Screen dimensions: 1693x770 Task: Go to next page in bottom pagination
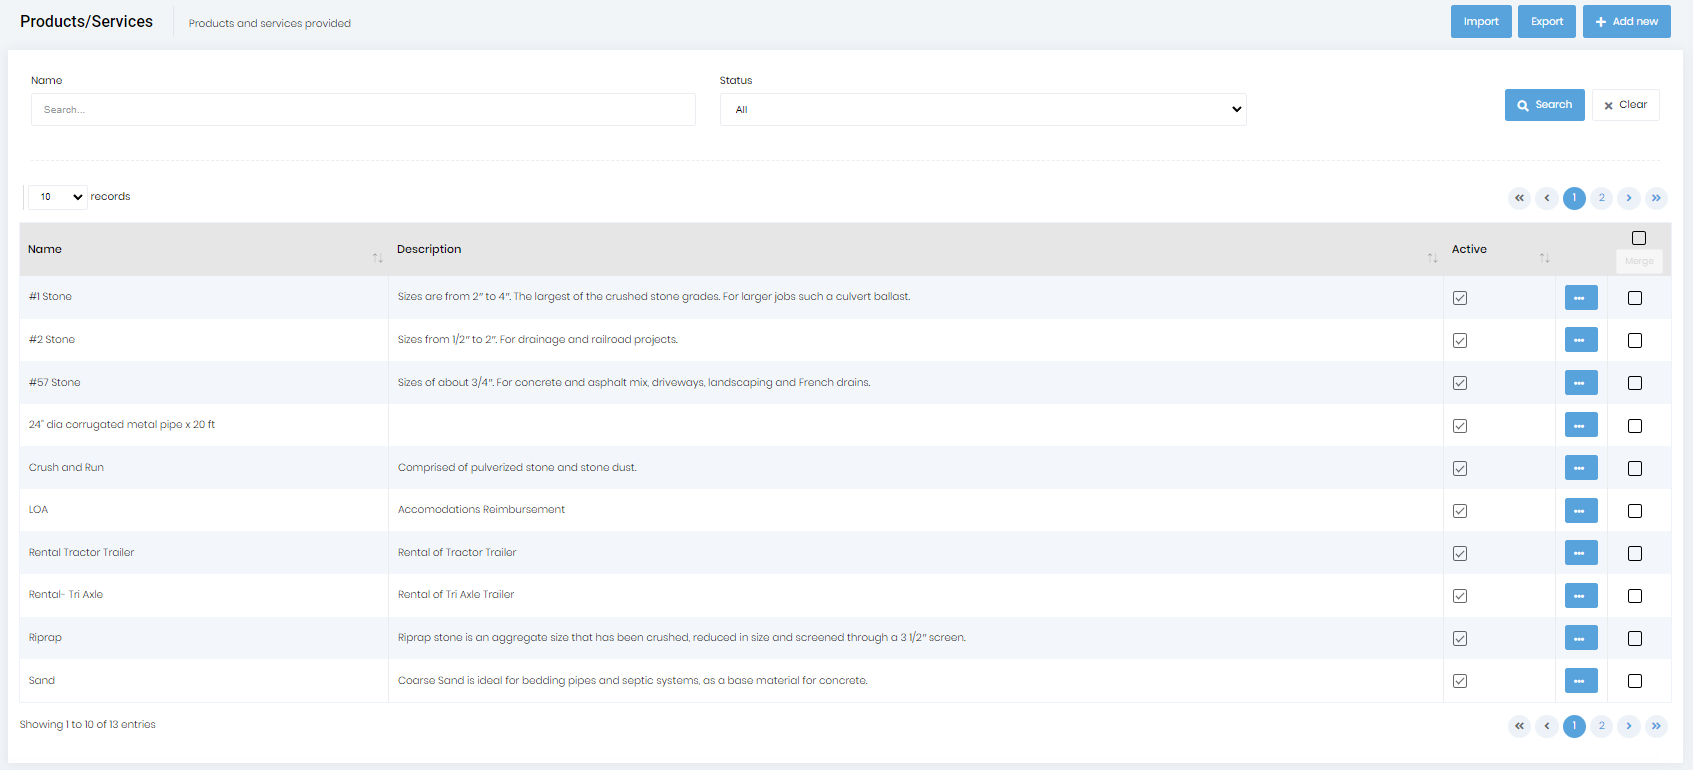1629,726
